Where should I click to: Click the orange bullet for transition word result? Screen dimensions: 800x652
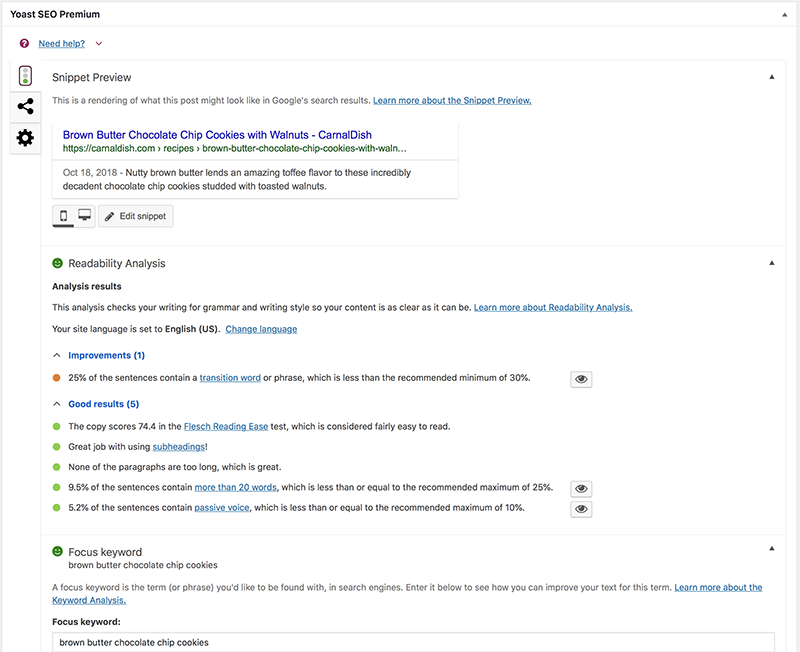point(57,378)
